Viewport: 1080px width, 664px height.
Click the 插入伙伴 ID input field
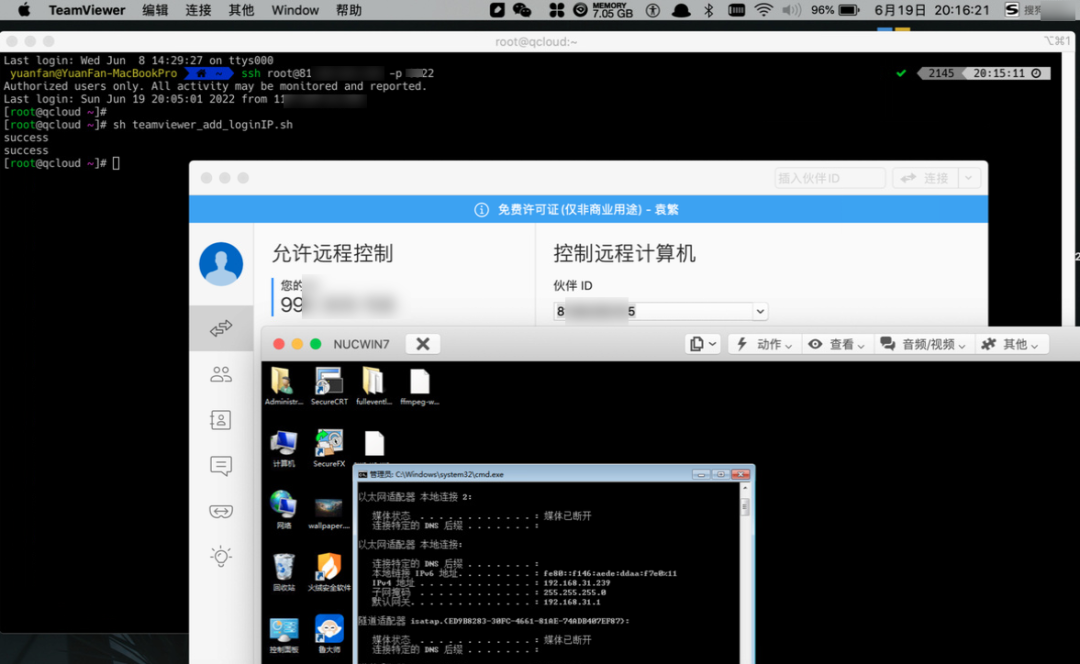pyautogui.click(x=829, y=178)
